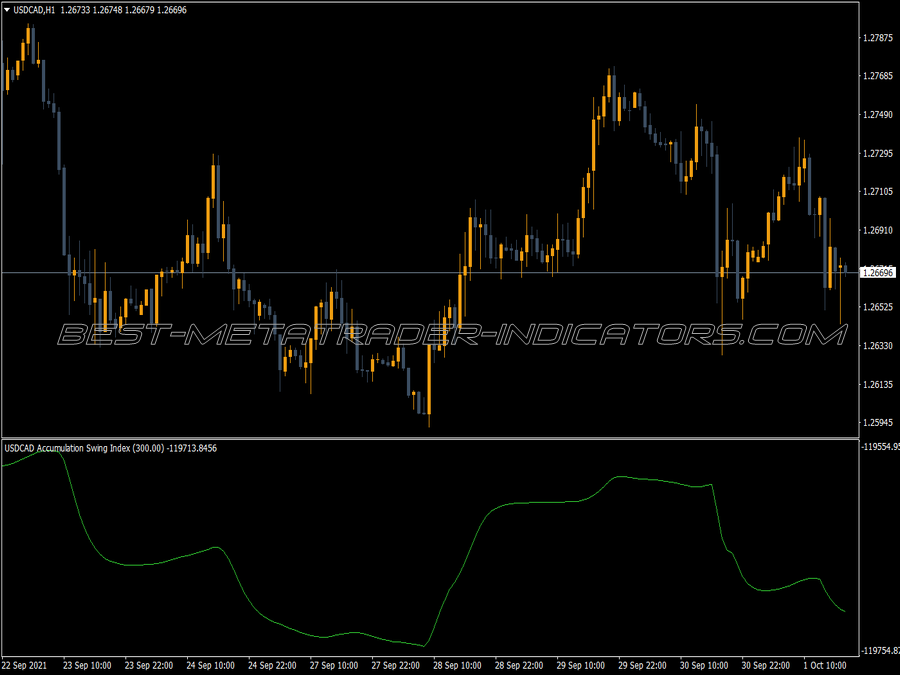Click the 29 Sep 22:00 time label
Screen dimensions: 900x675
click(642, 665)
